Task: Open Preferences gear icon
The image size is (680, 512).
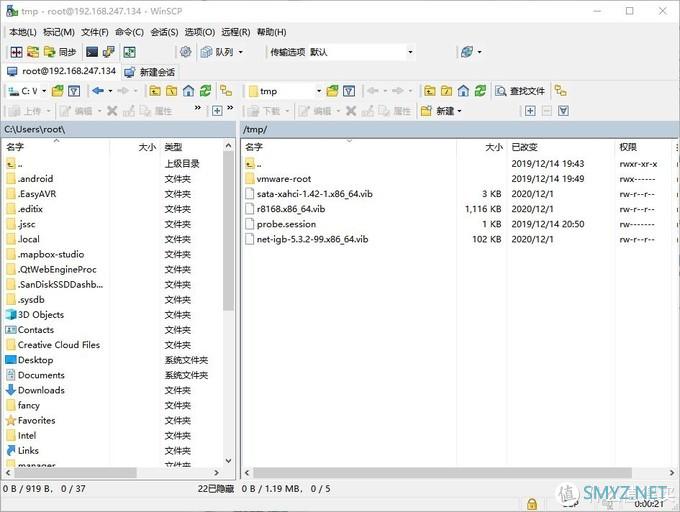Action: click(186, 52)
